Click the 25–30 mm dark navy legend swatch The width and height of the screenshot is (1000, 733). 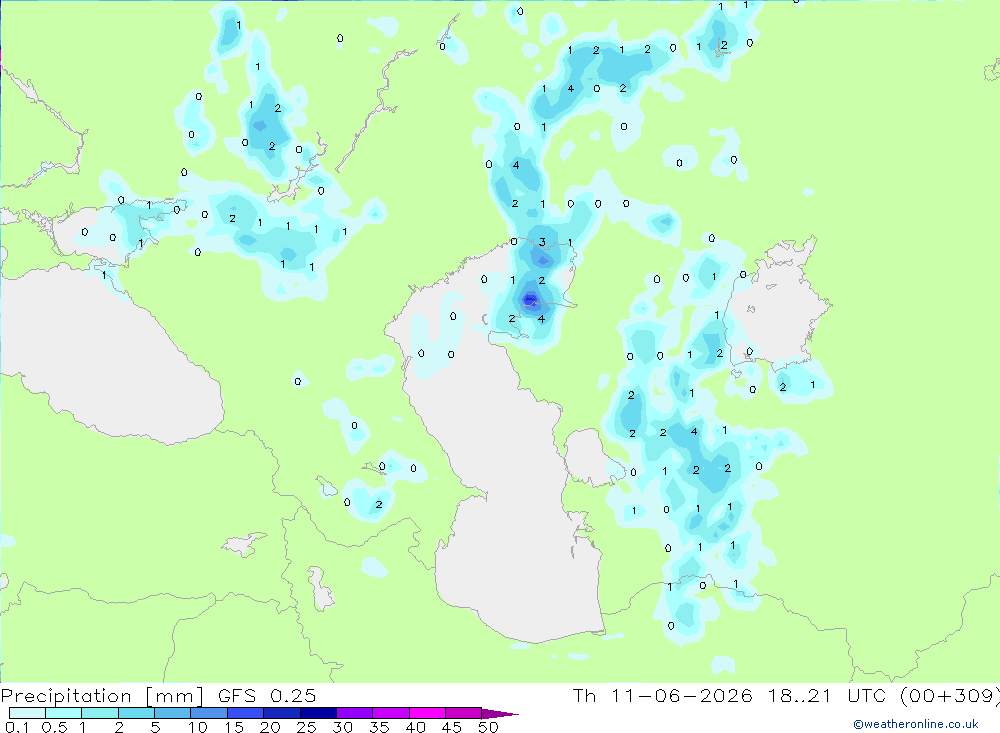point(318,713)
